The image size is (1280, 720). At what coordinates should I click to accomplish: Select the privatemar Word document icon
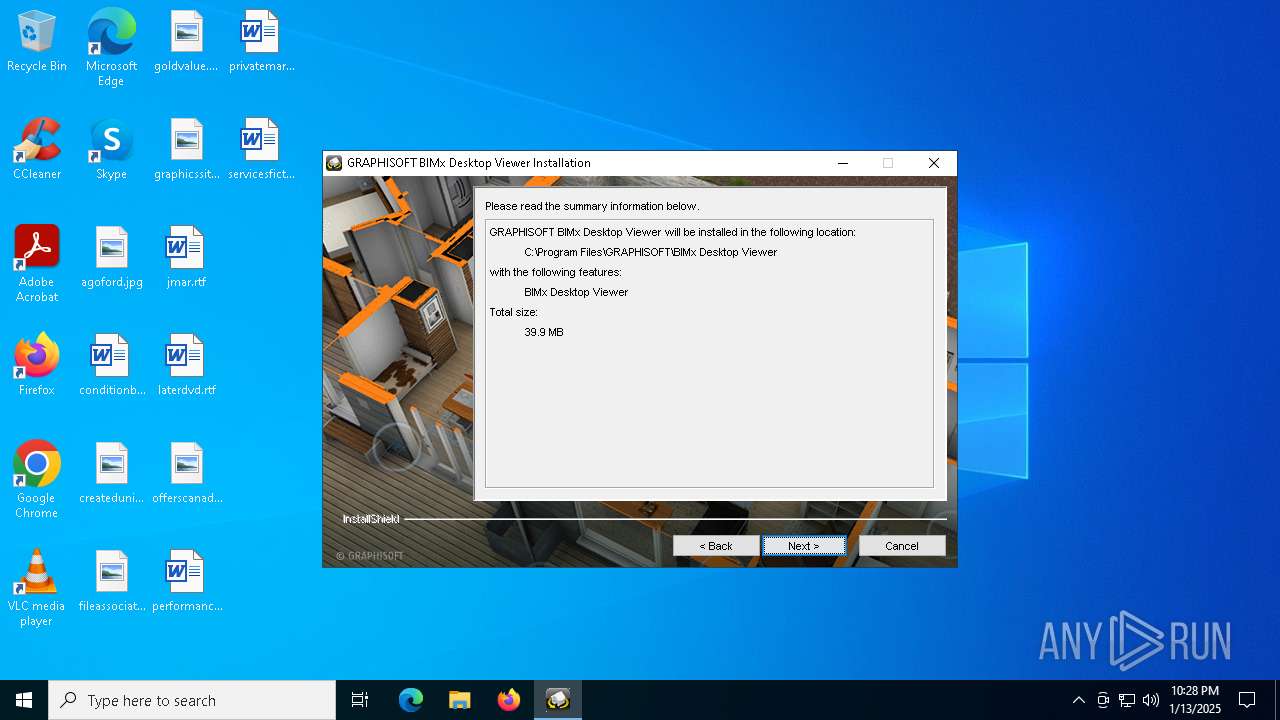tap(261, 42)
